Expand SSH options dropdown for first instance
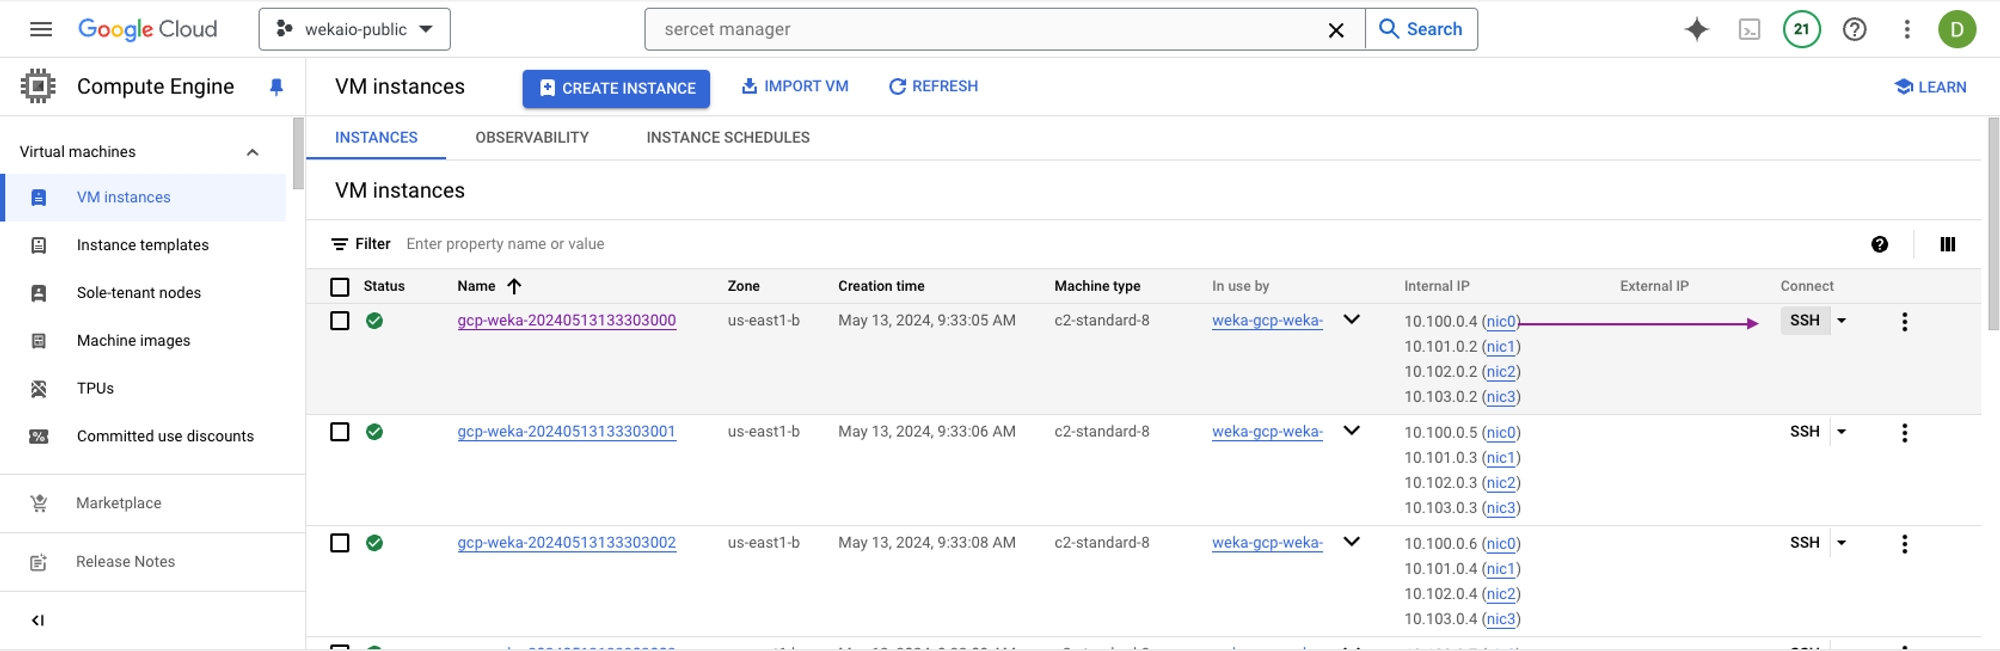 click(x=1841, y=321)
